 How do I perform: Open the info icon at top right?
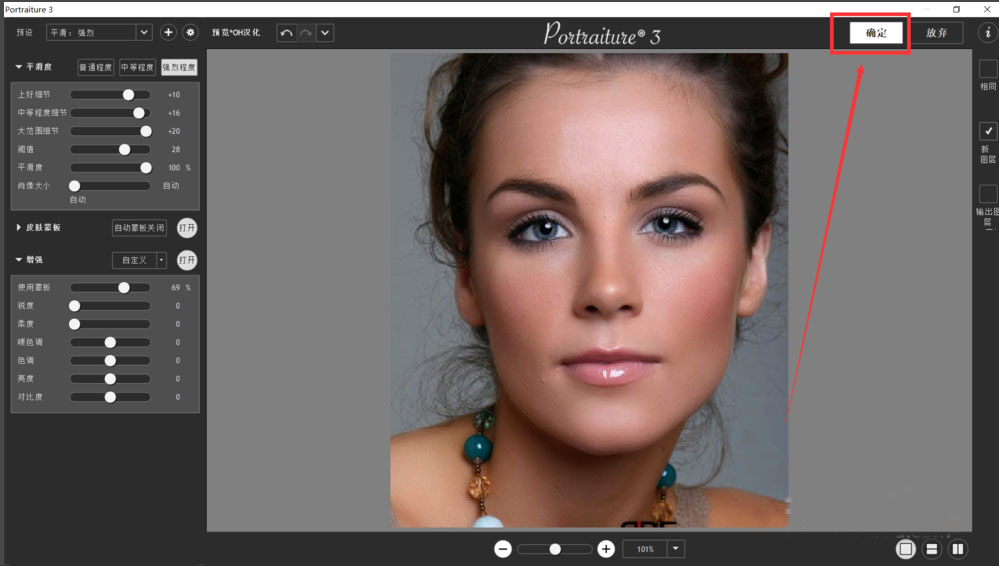pos(988,33)
